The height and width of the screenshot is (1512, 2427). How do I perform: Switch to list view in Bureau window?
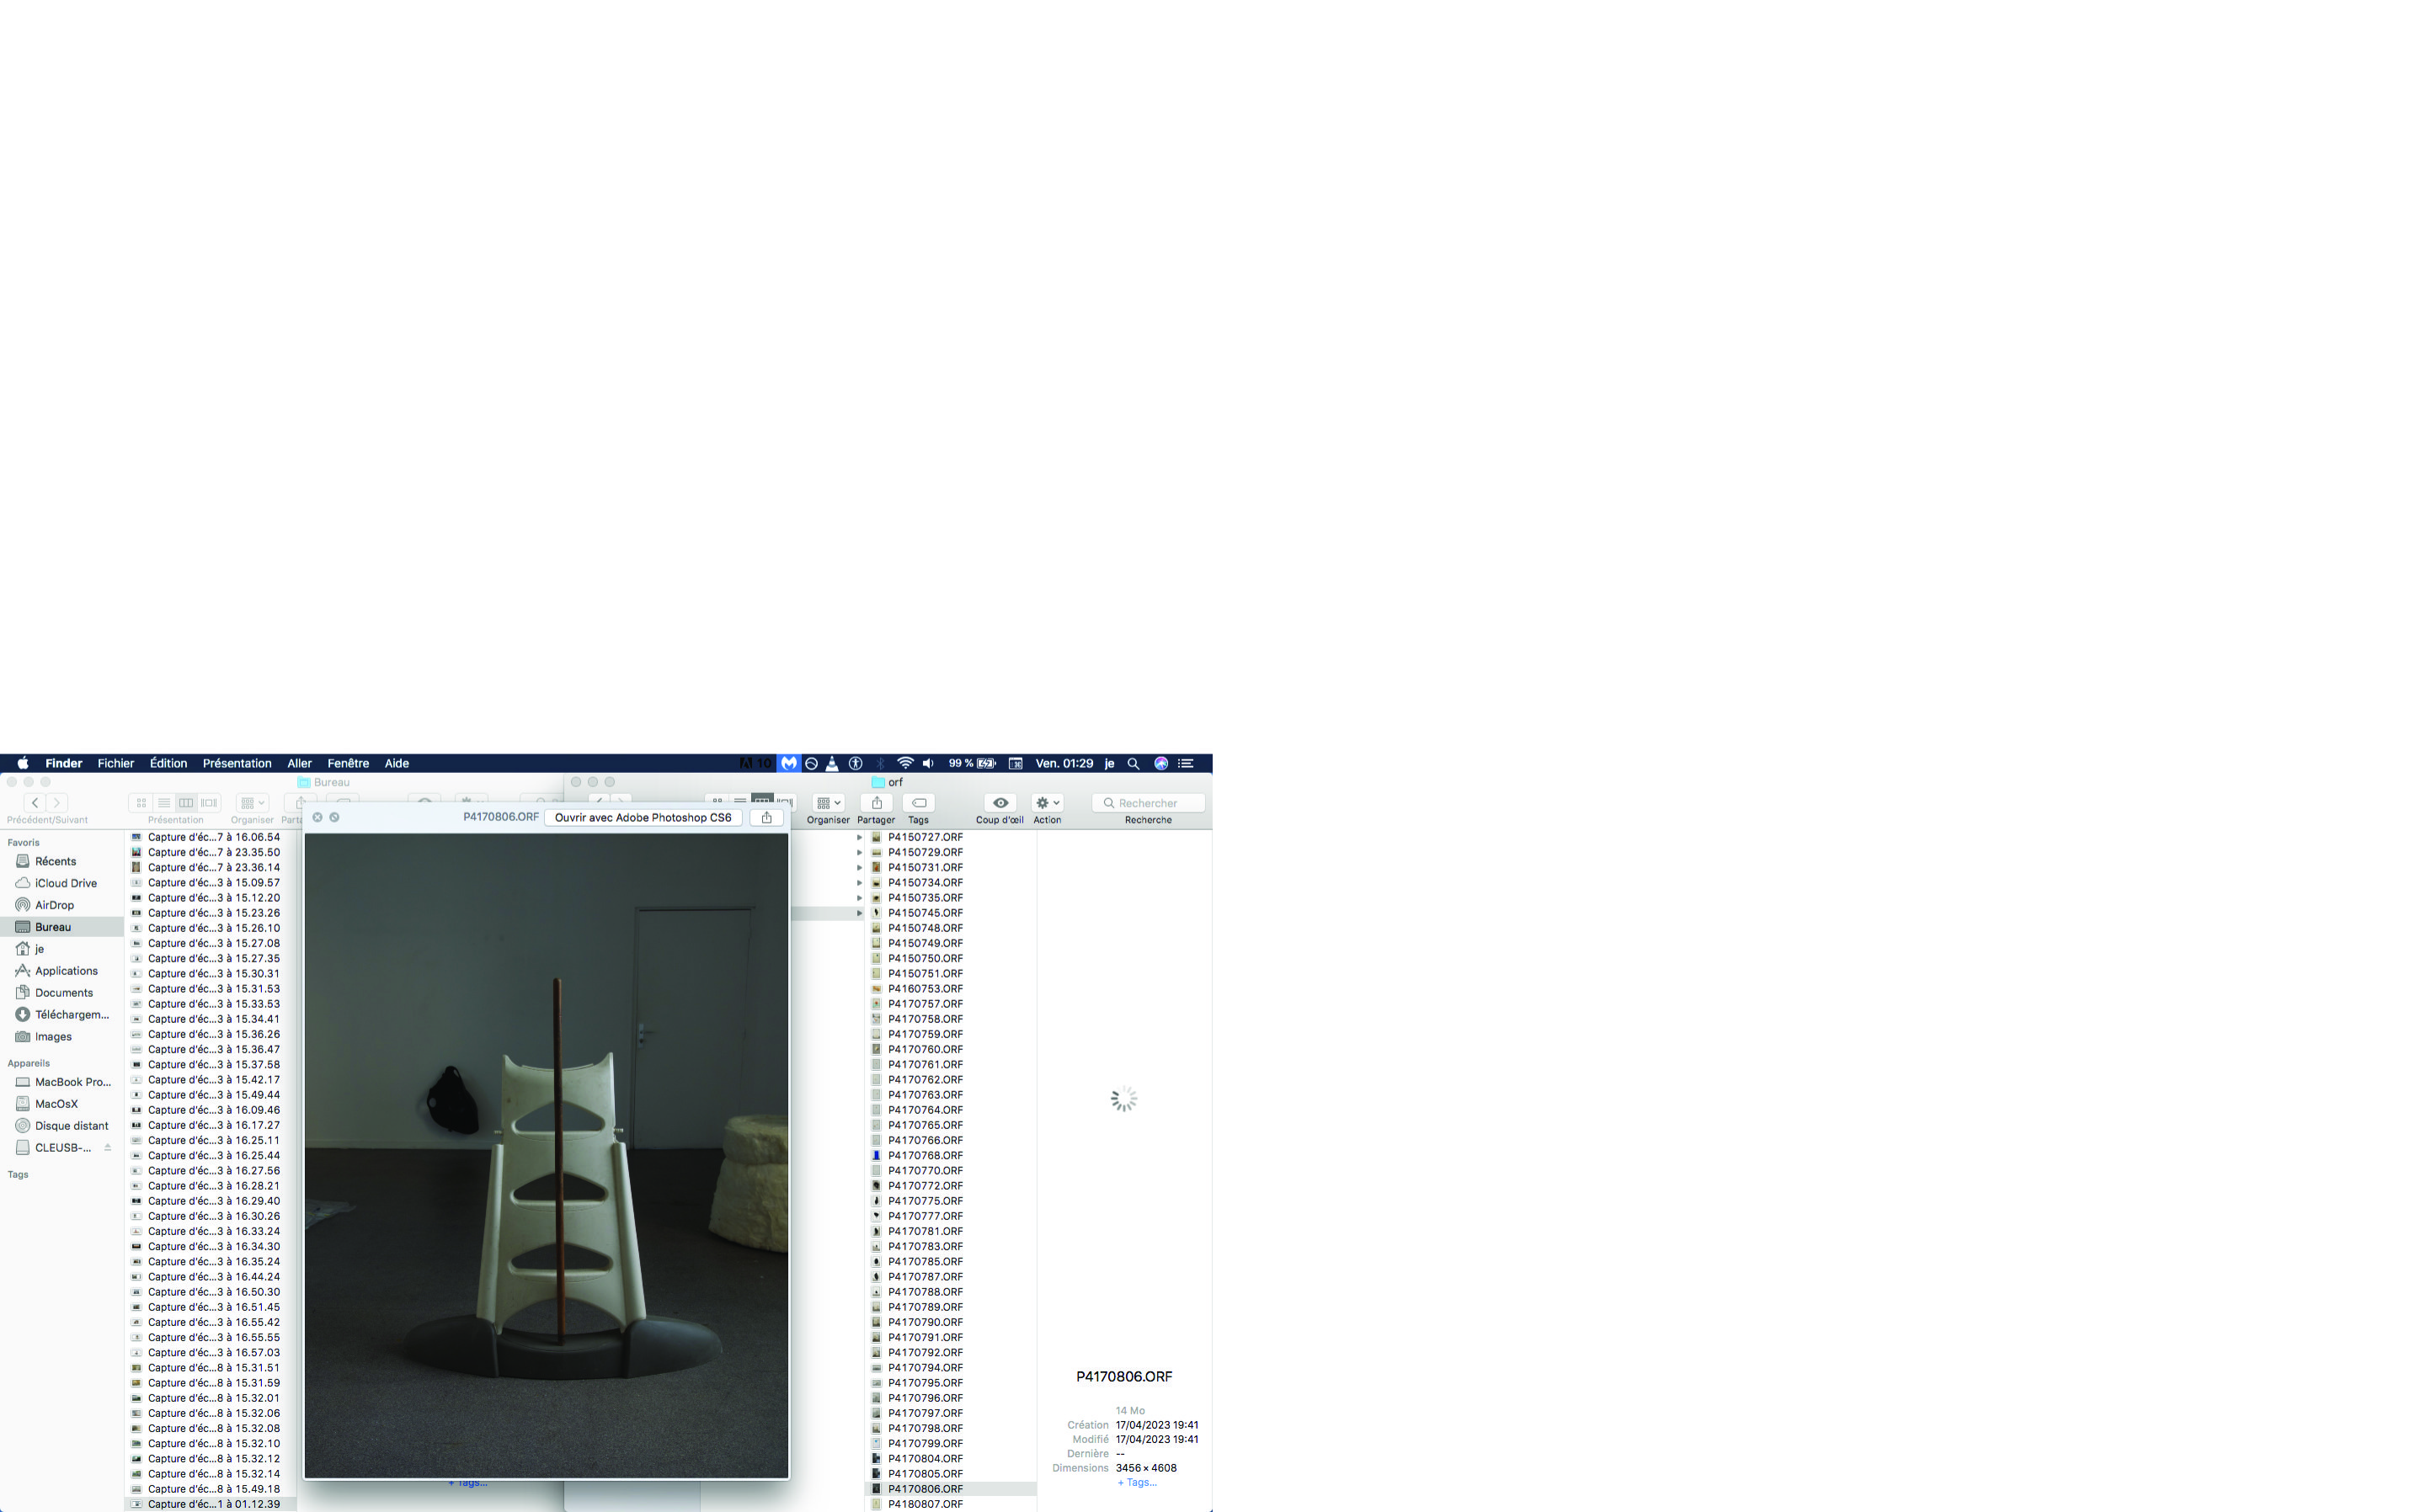[x=164, y=803]
